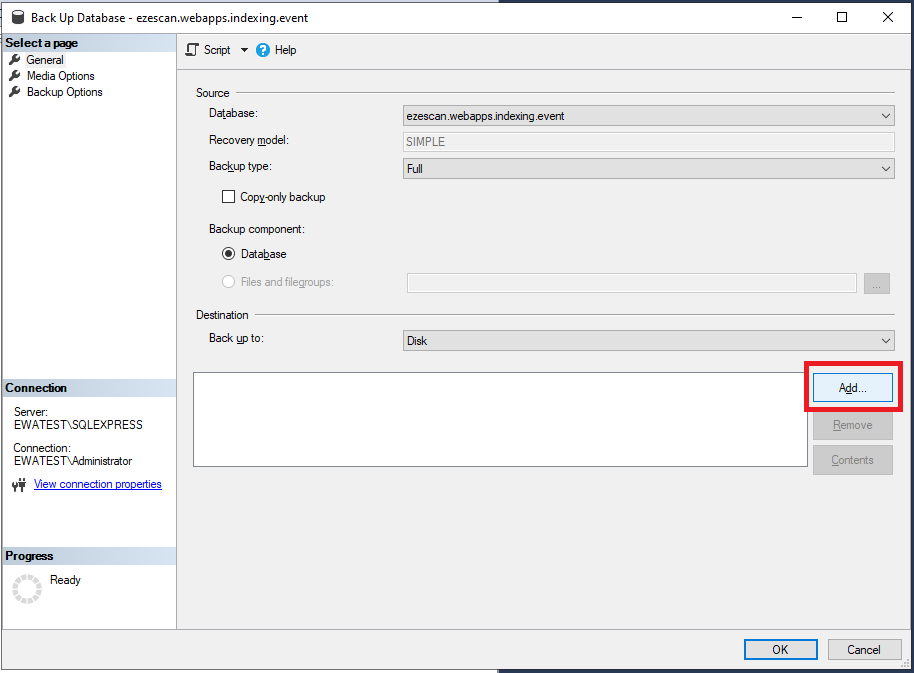Select the Database radio button
Image resolution: width=914 pixels, height=673 pixels.
point(229,254)
